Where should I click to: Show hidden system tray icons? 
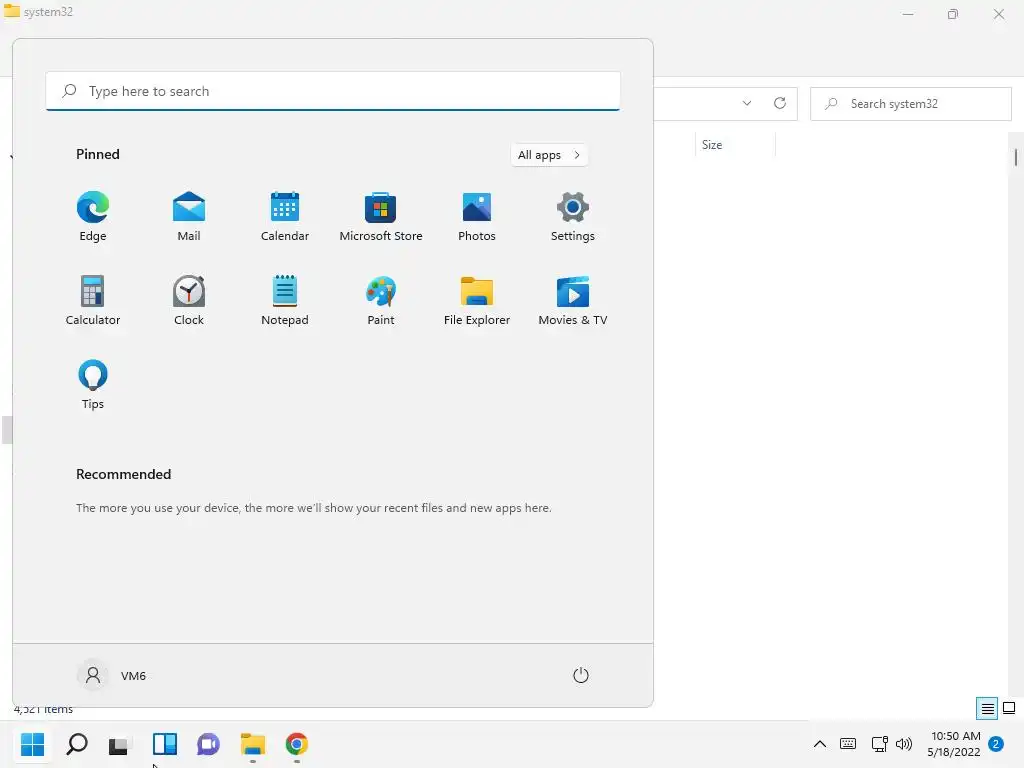[x=820, y=744]
